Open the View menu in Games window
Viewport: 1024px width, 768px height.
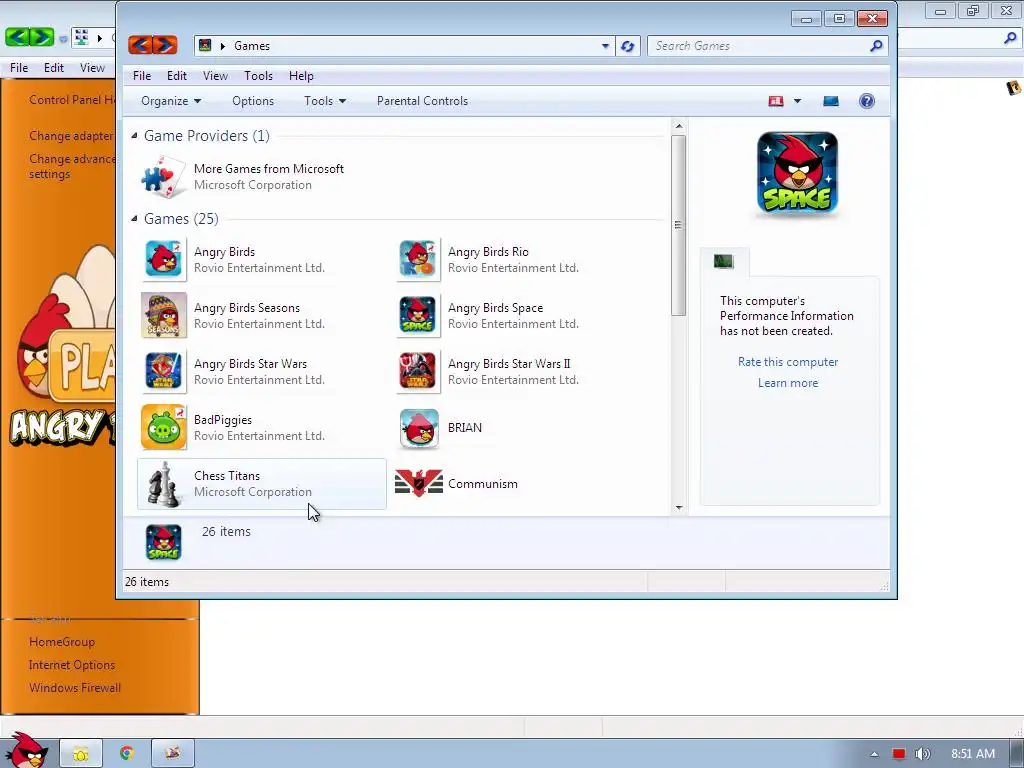216,76
